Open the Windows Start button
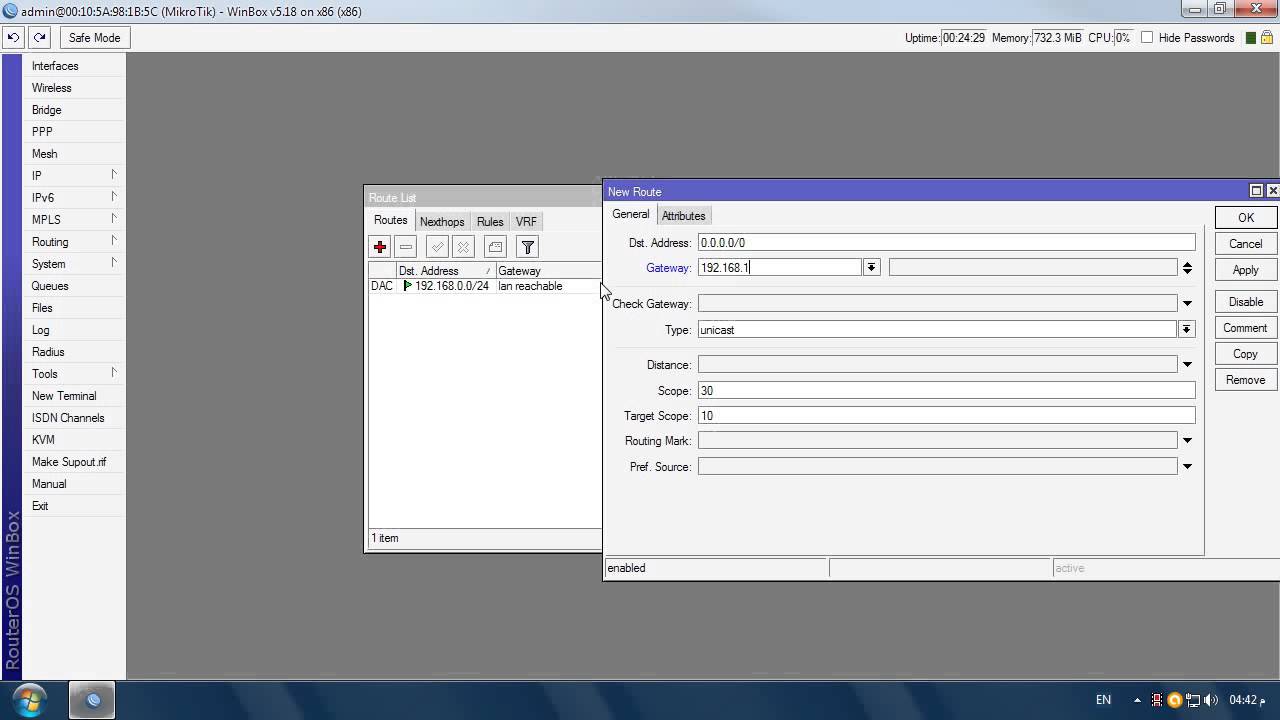Screen dimensions: 1280x720 pos(29,699)
